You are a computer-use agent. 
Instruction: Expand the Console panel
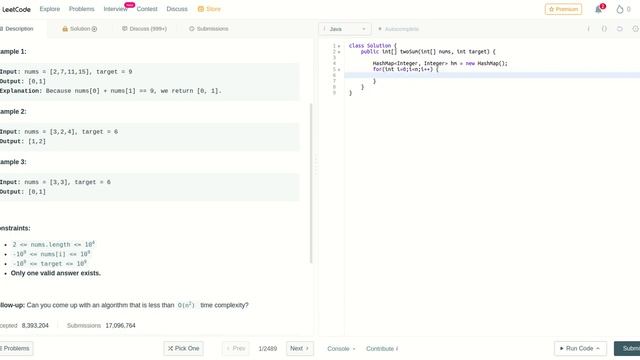341,349
